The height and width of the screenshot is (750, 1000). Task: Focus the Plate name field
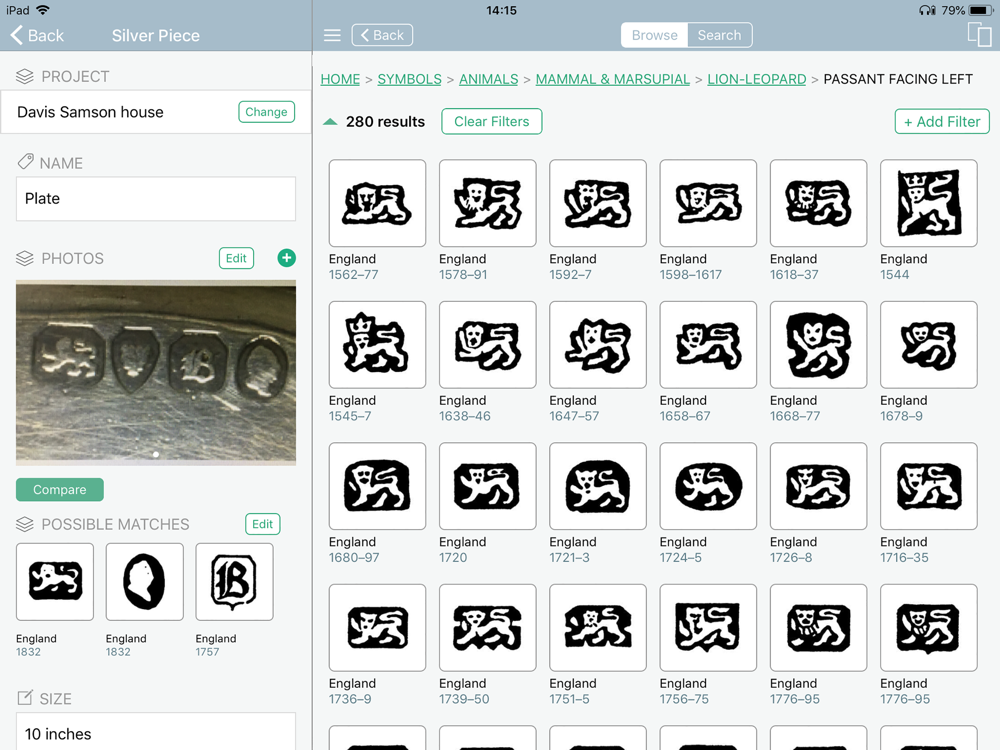click(156, 198)
